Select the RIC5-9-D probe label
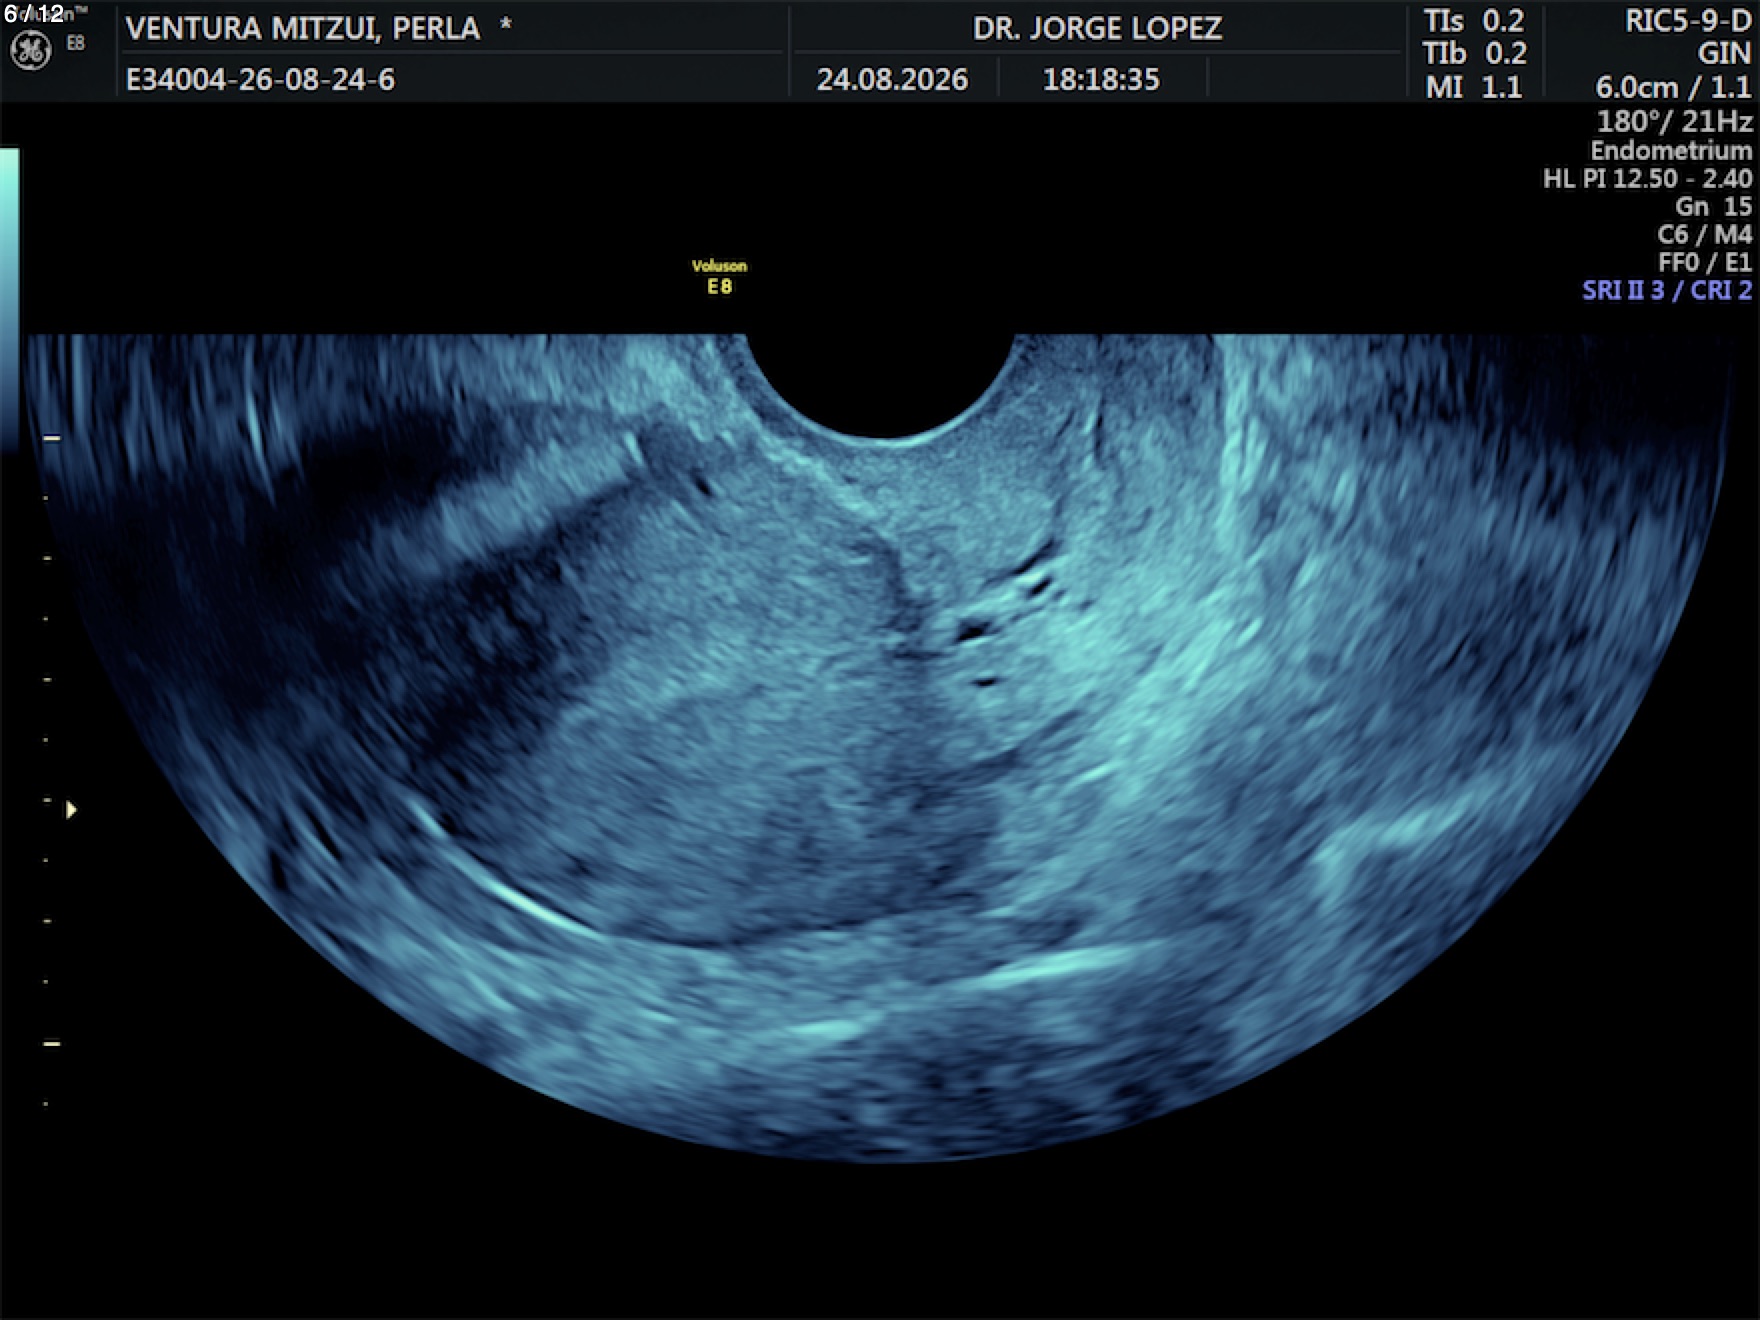This screenshot has height=1320, width=1760. [1688, 21]
